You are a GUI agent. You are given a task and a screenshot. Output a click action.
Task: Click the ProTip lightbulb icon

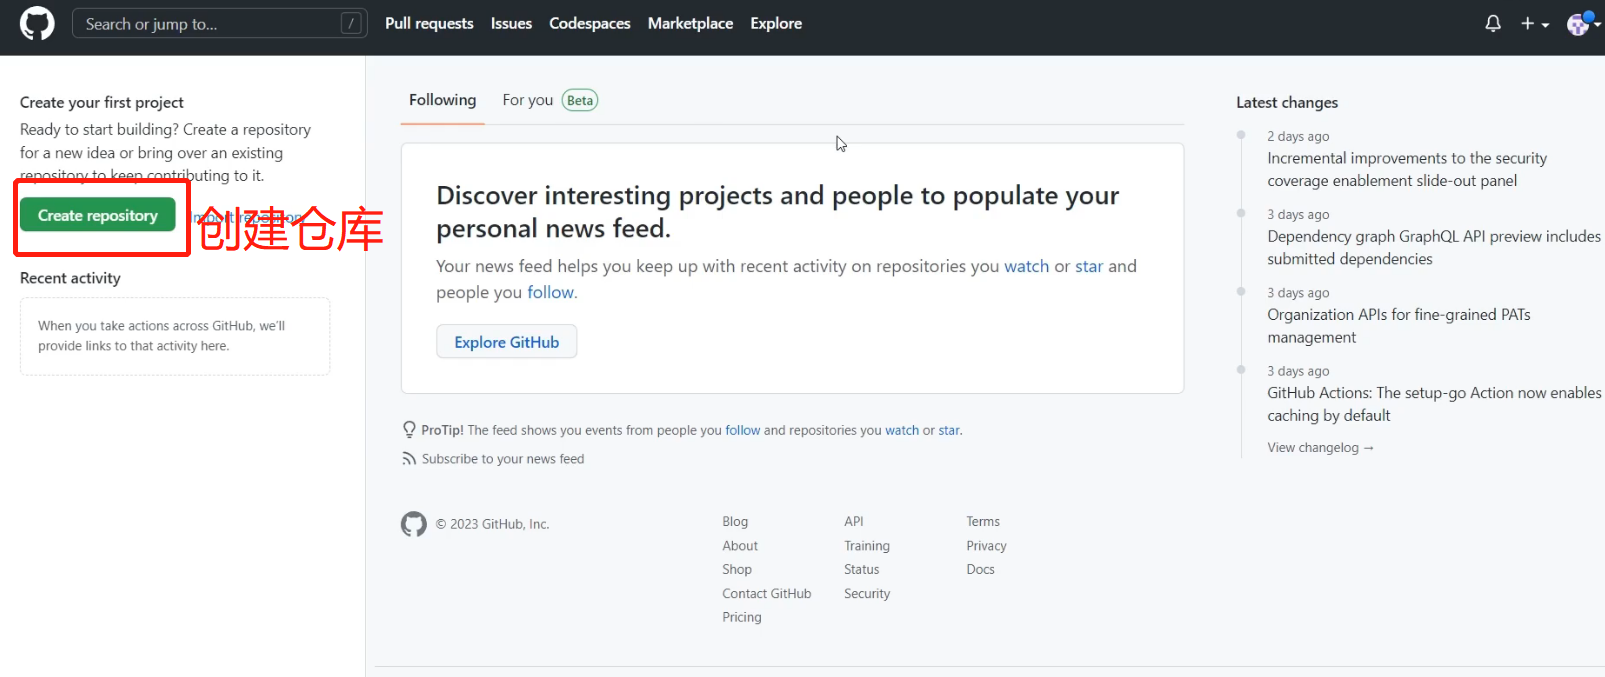pyautogui.click(x=409, y=430)
